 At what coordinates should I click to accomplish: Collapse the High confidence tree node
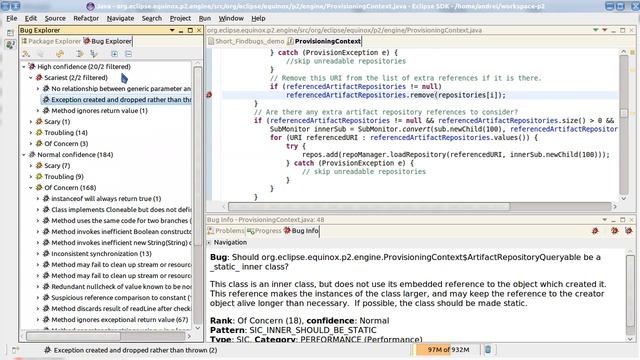click(x=24, y=67)
